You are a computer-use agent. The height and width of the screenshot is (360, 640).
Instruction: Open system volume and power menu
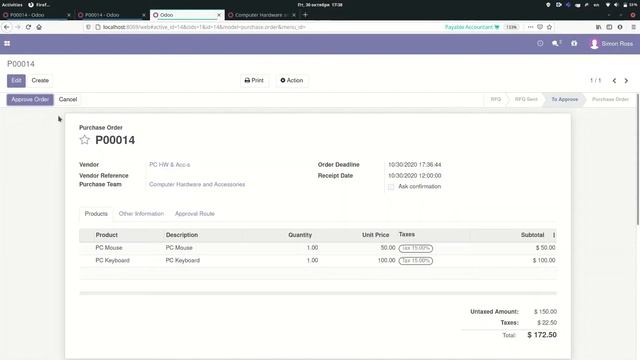(620, 4)
